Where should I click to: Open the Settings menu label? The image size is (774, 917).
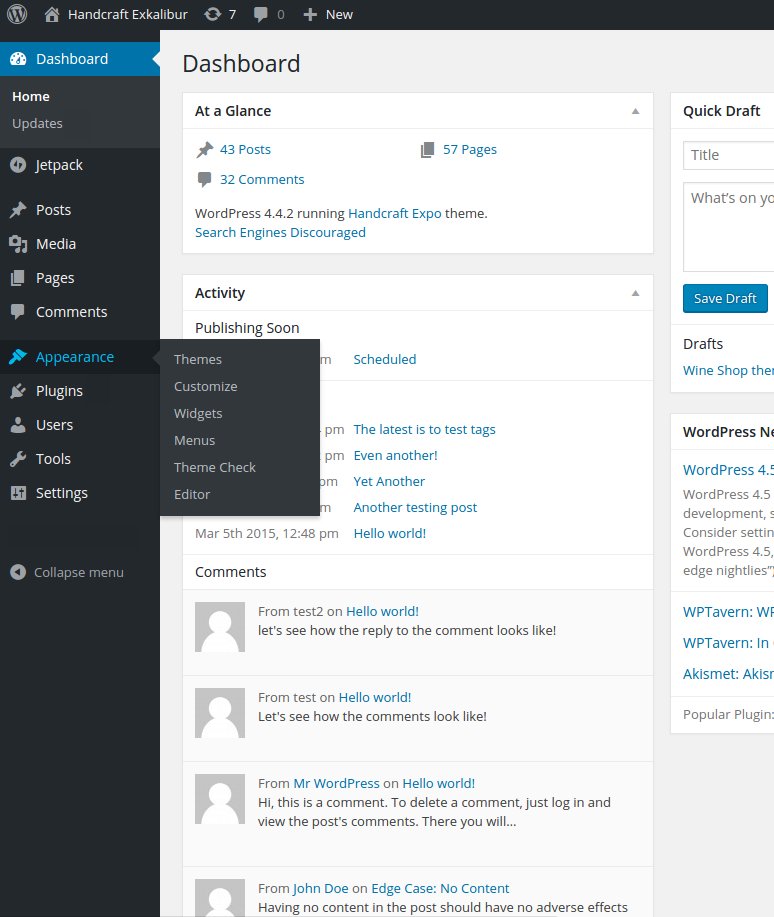(x=61, y=493)
